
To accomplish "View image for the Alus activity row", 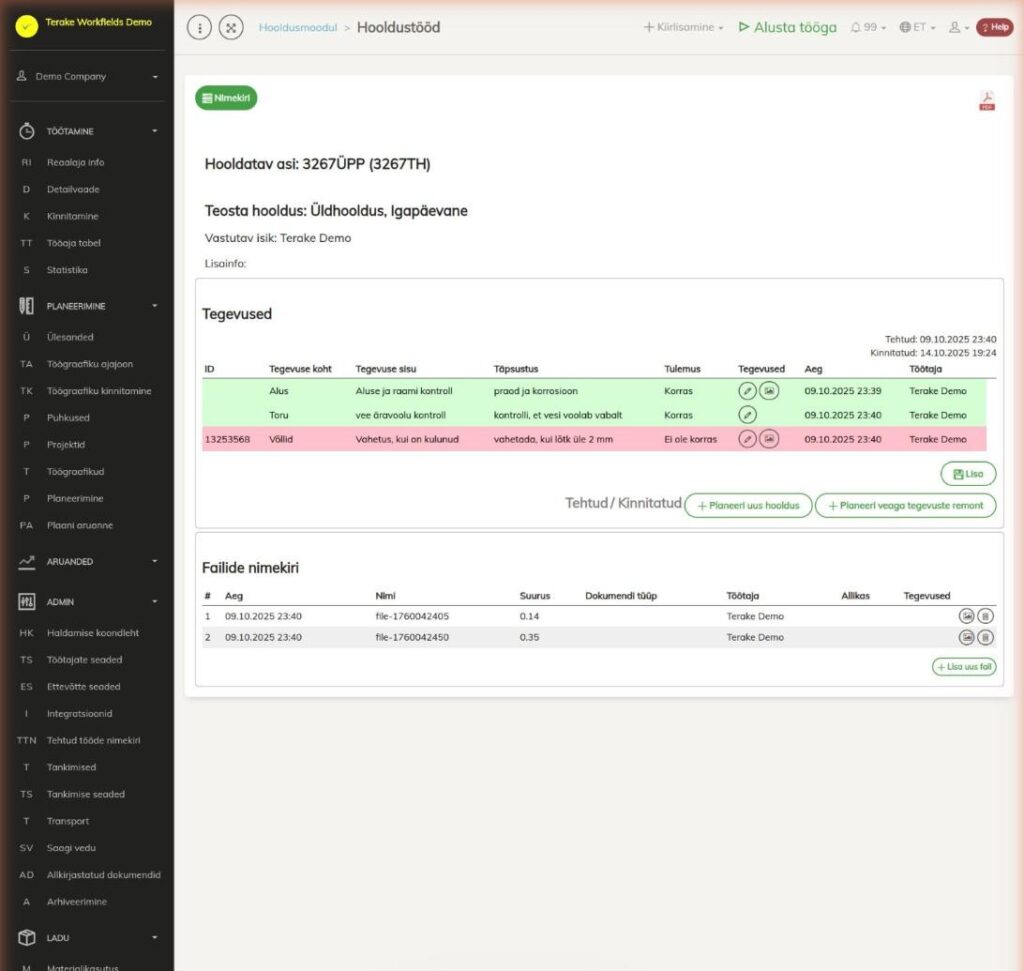I will tap(769, 390).
